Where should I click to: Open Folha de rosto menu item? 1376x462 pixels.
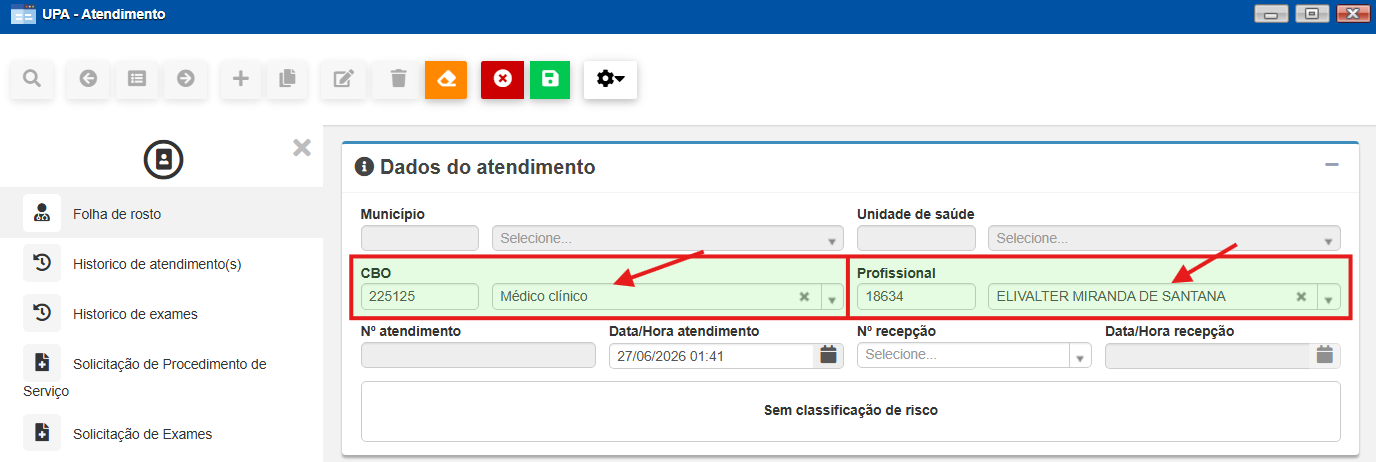tap(161, 214)
